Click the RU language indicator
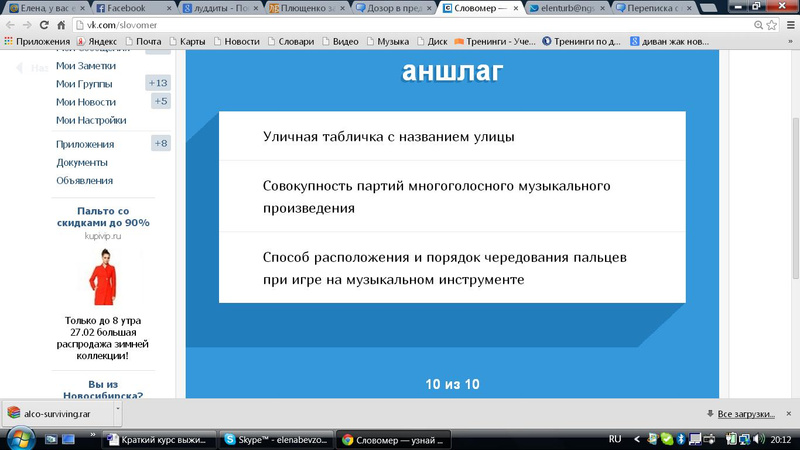Image resolution: width=800 pixels, height=450 pixels. pyautogui.click(x=615, y=439)
